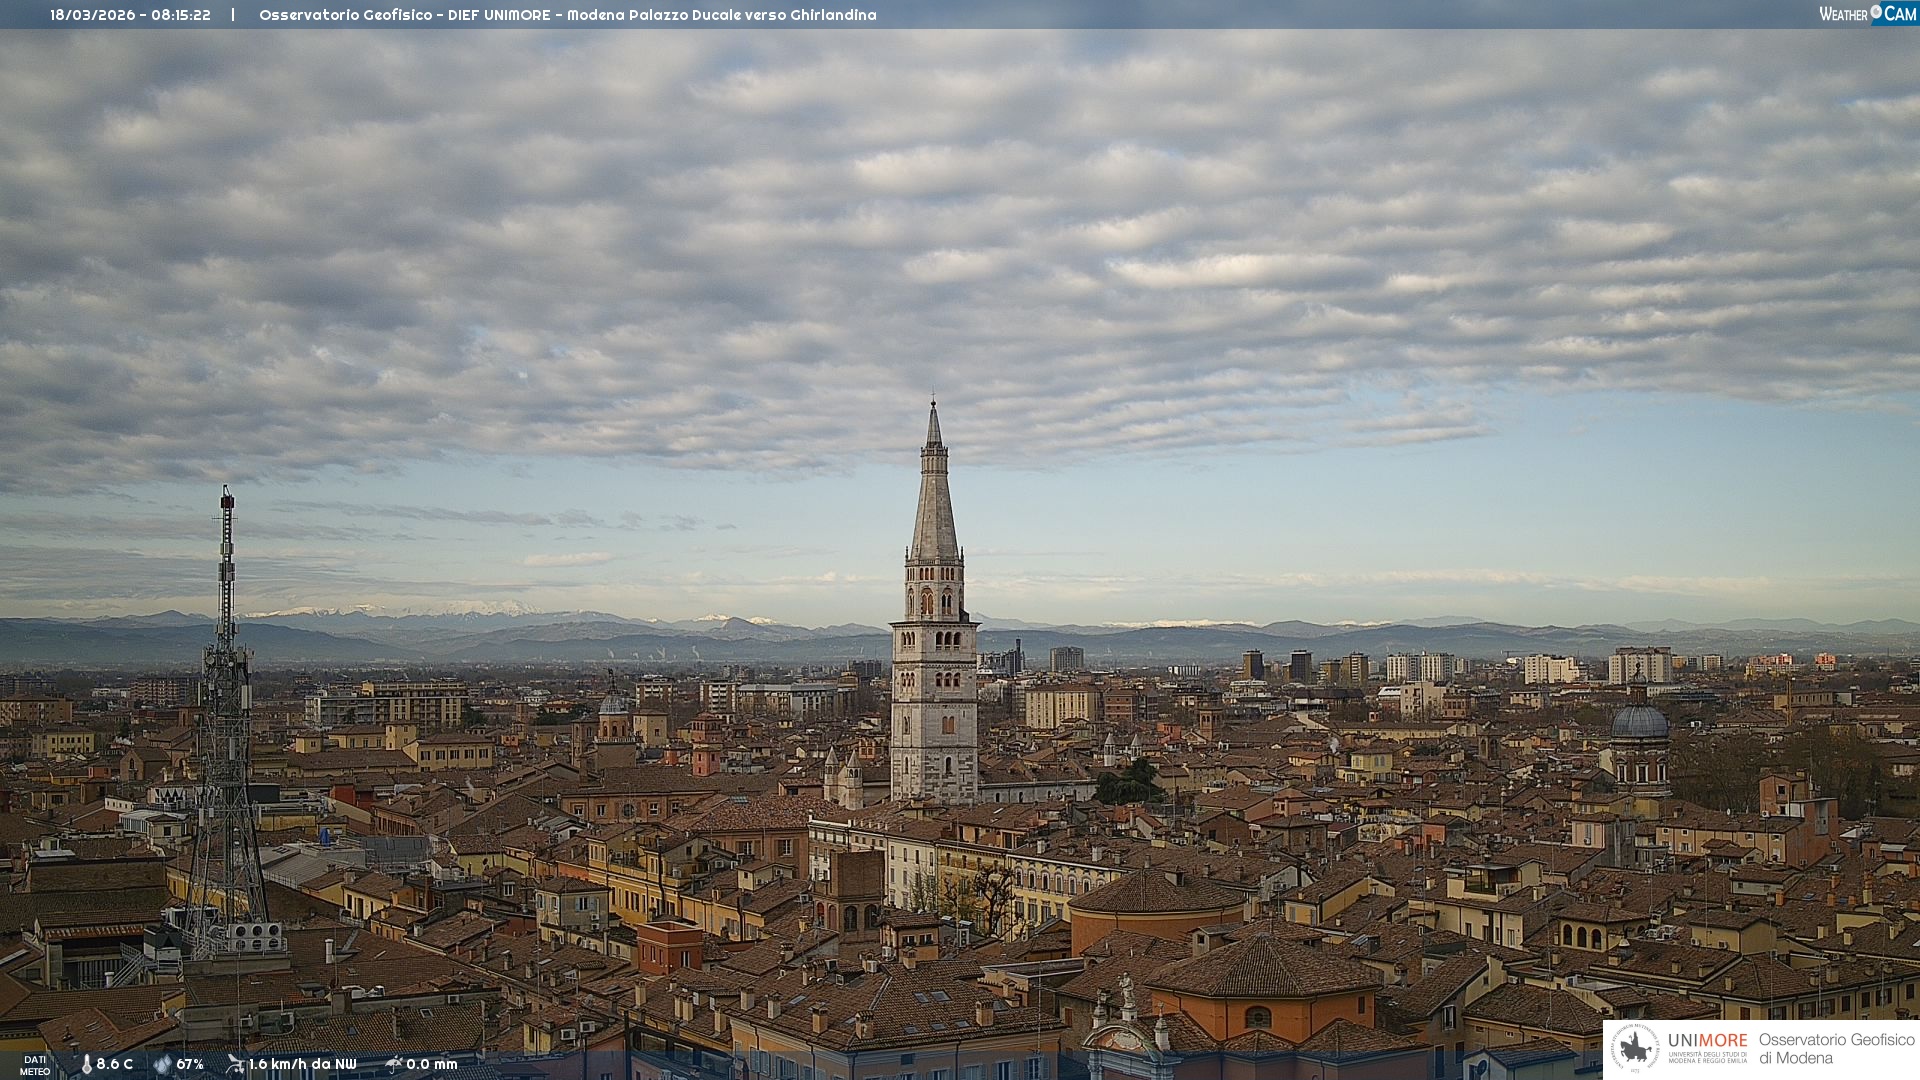Click the 8.6 C temperature reading
Image resolution: width=1920 pixels, height=1080 pixels.
[115, 1064]
